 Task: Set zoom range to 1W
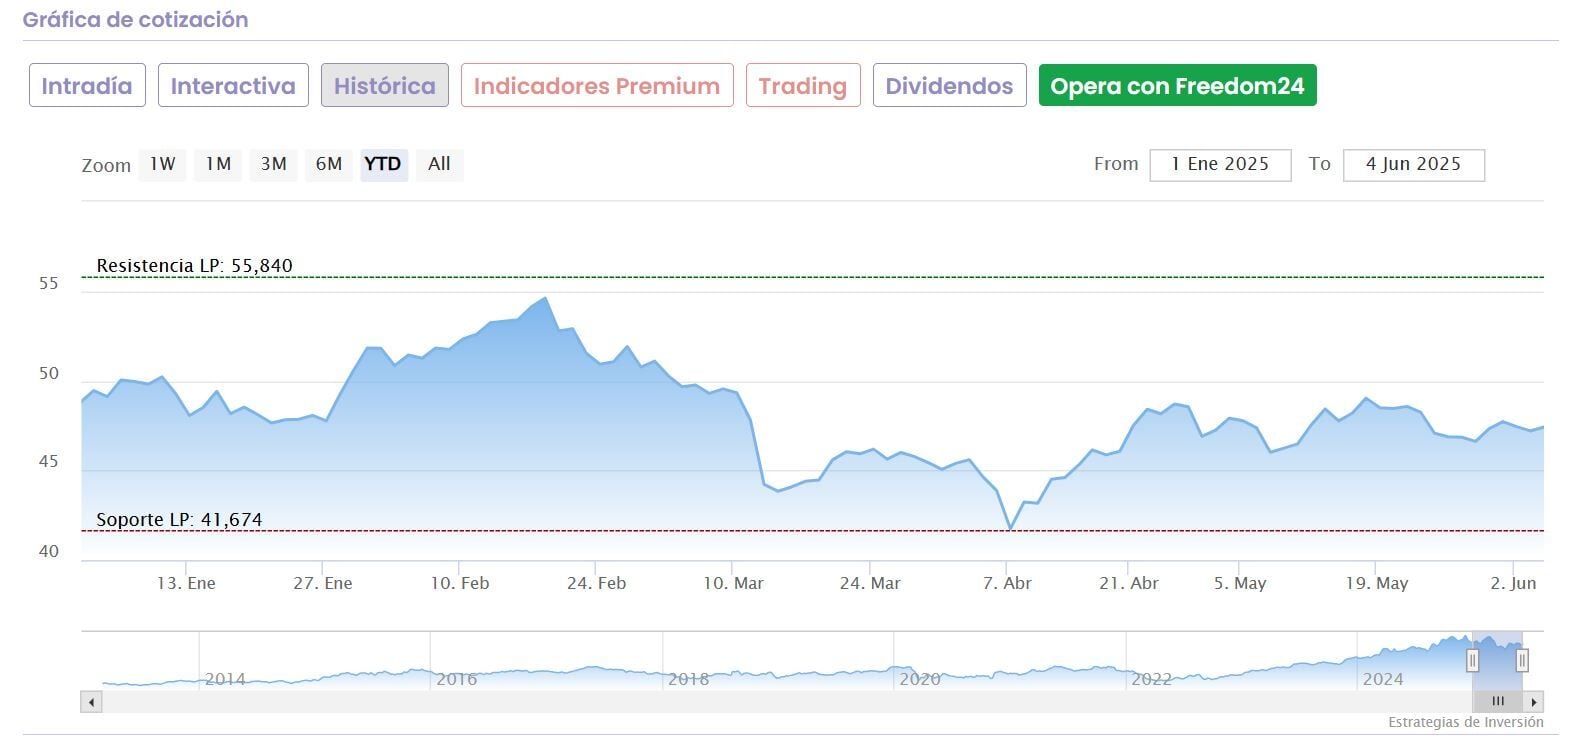point(163,164)
